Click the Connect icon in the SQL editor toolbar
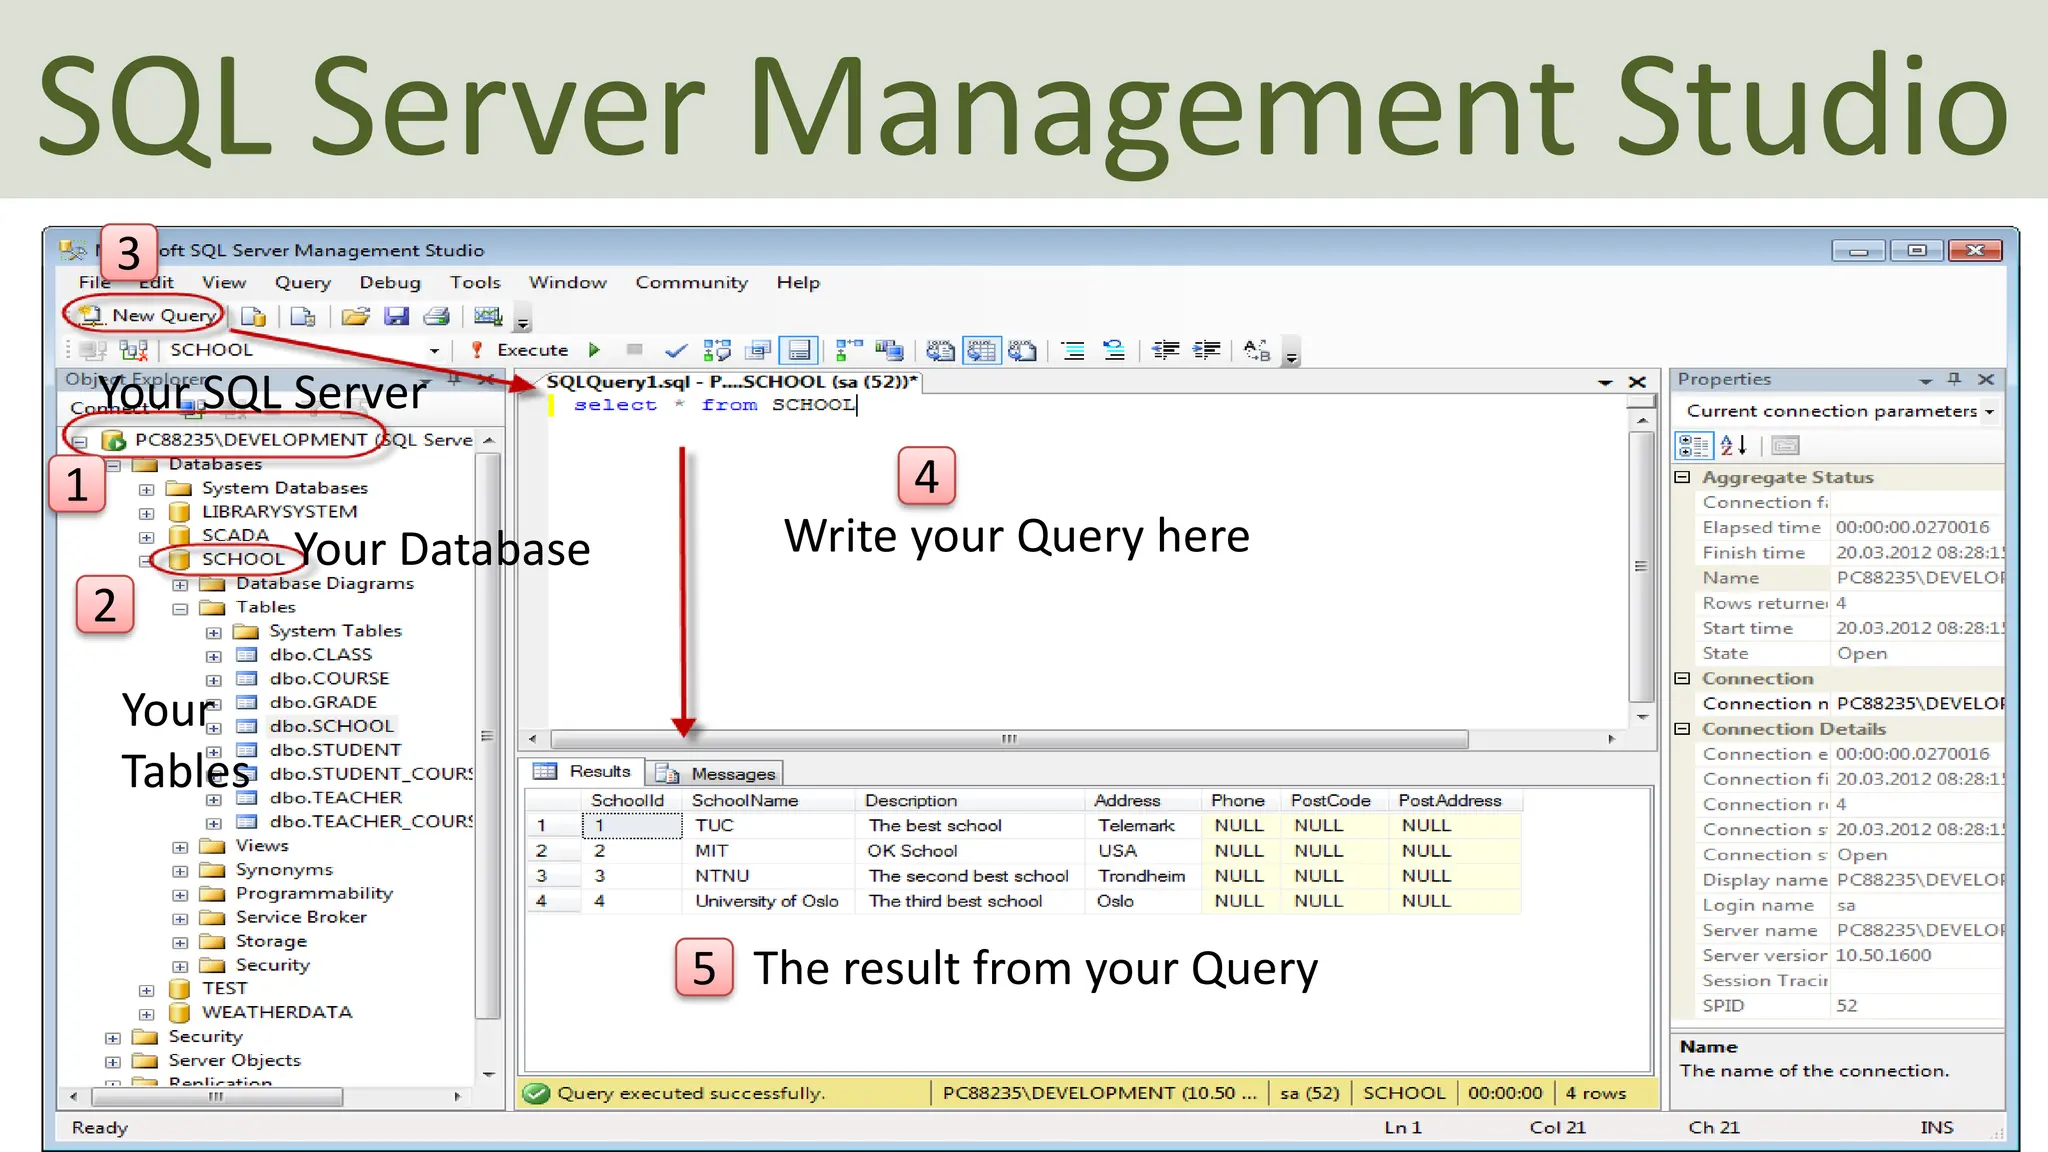This screenshot has width=2048, height=1152. click(x=94, y=350)
